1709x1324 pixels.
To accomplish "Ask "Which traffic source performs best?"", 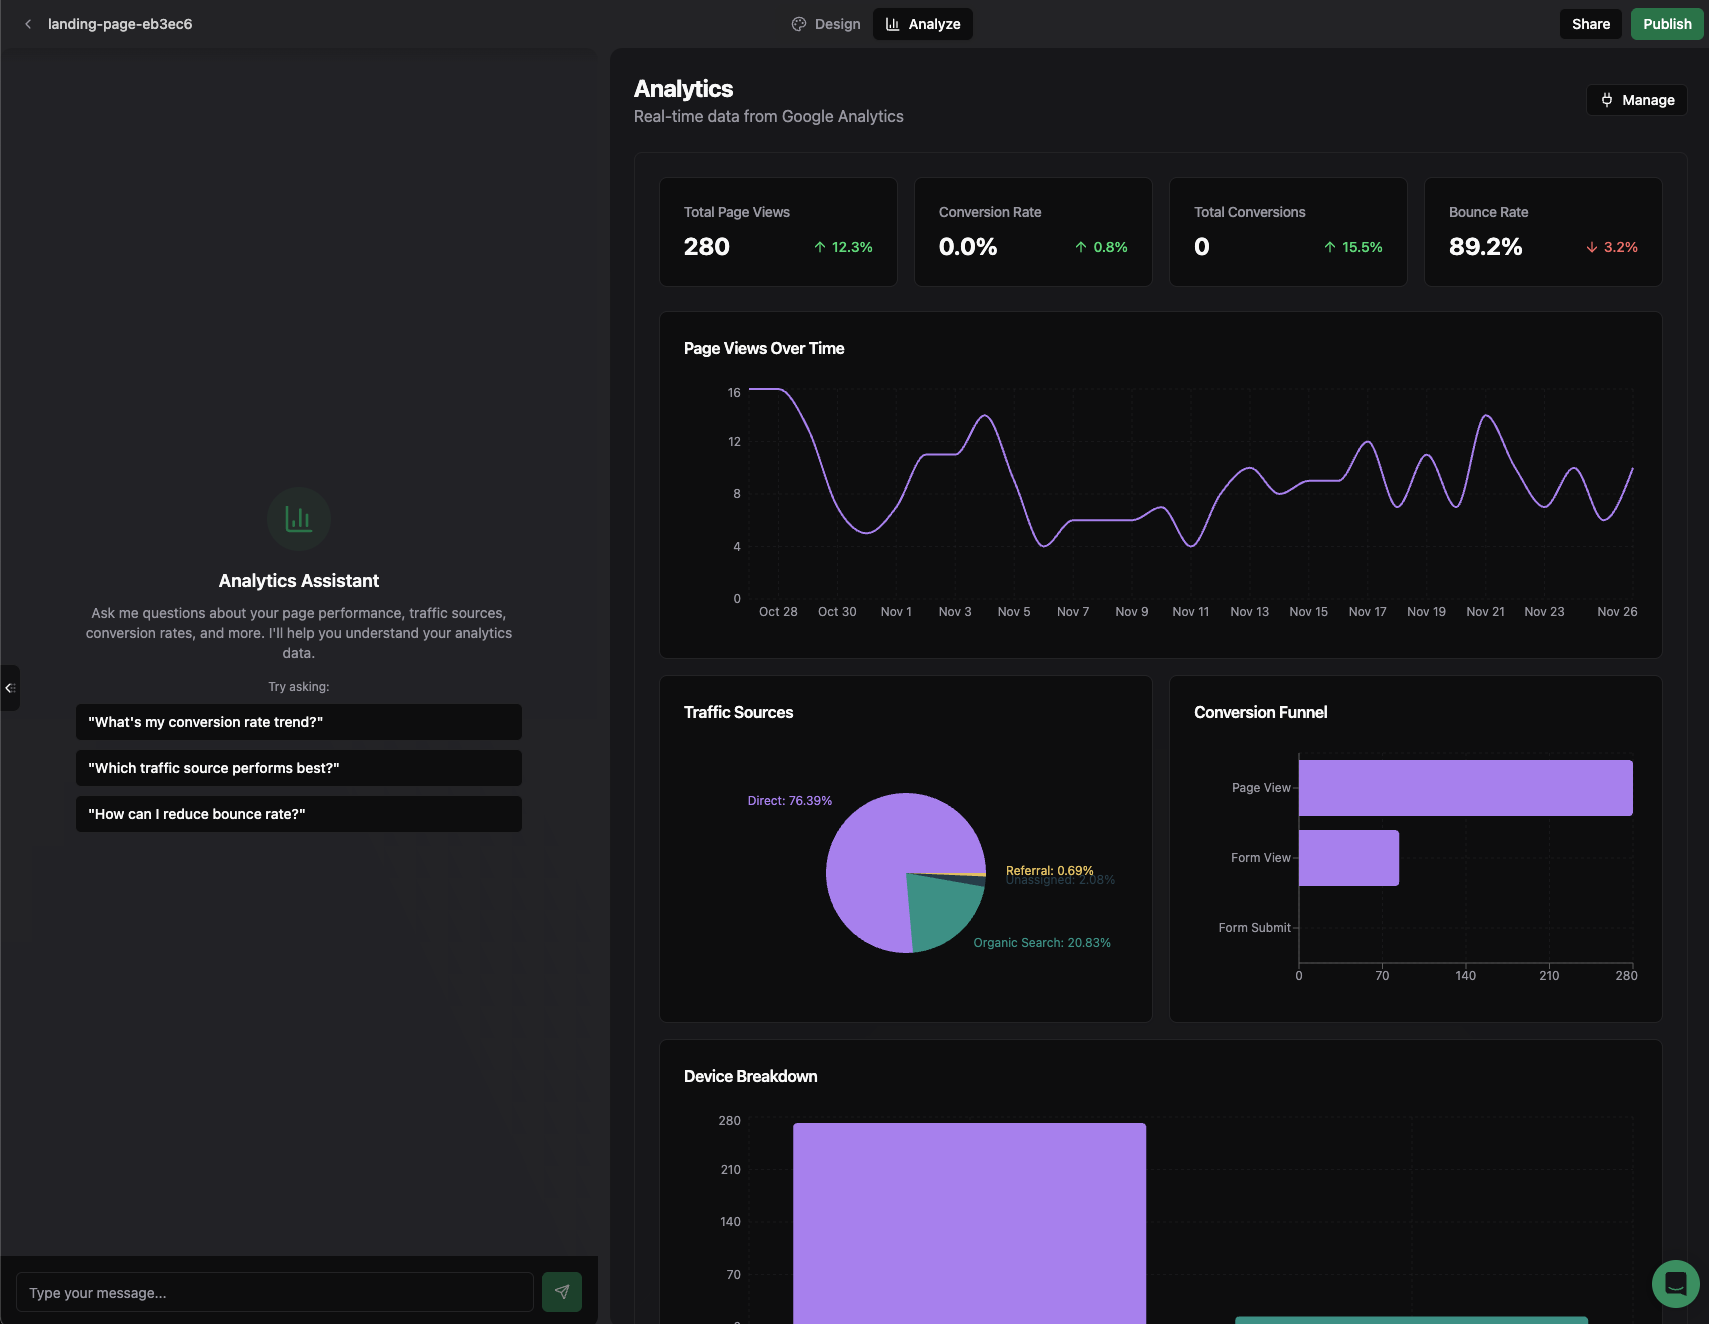I will [x=298, y=767].
